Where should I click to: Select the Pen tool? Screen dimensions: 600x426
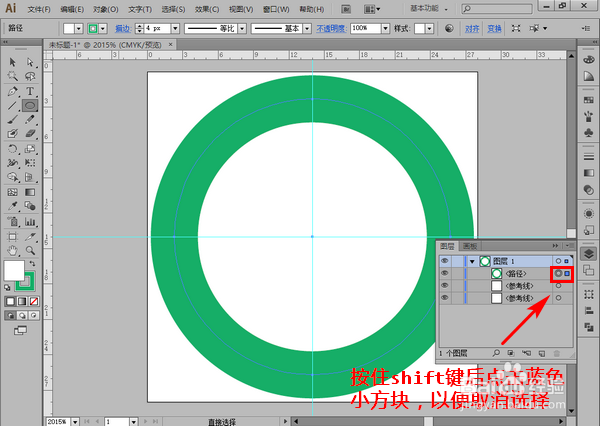[x=13, y=91]
